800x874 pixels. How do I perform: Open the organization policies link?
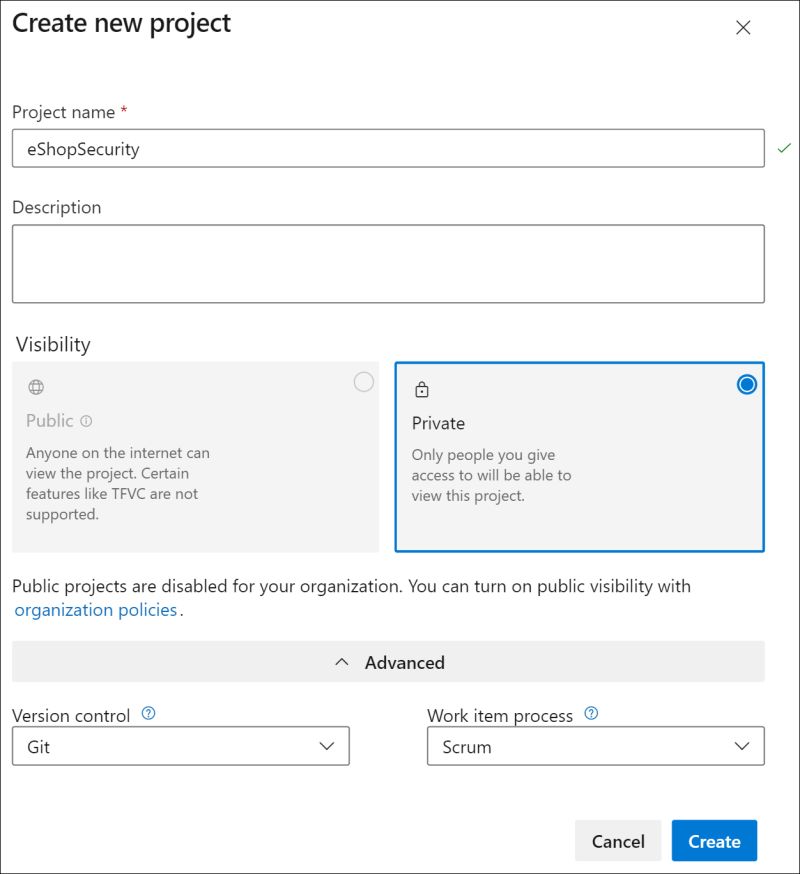pyautogui.click(x=96, y=610)
